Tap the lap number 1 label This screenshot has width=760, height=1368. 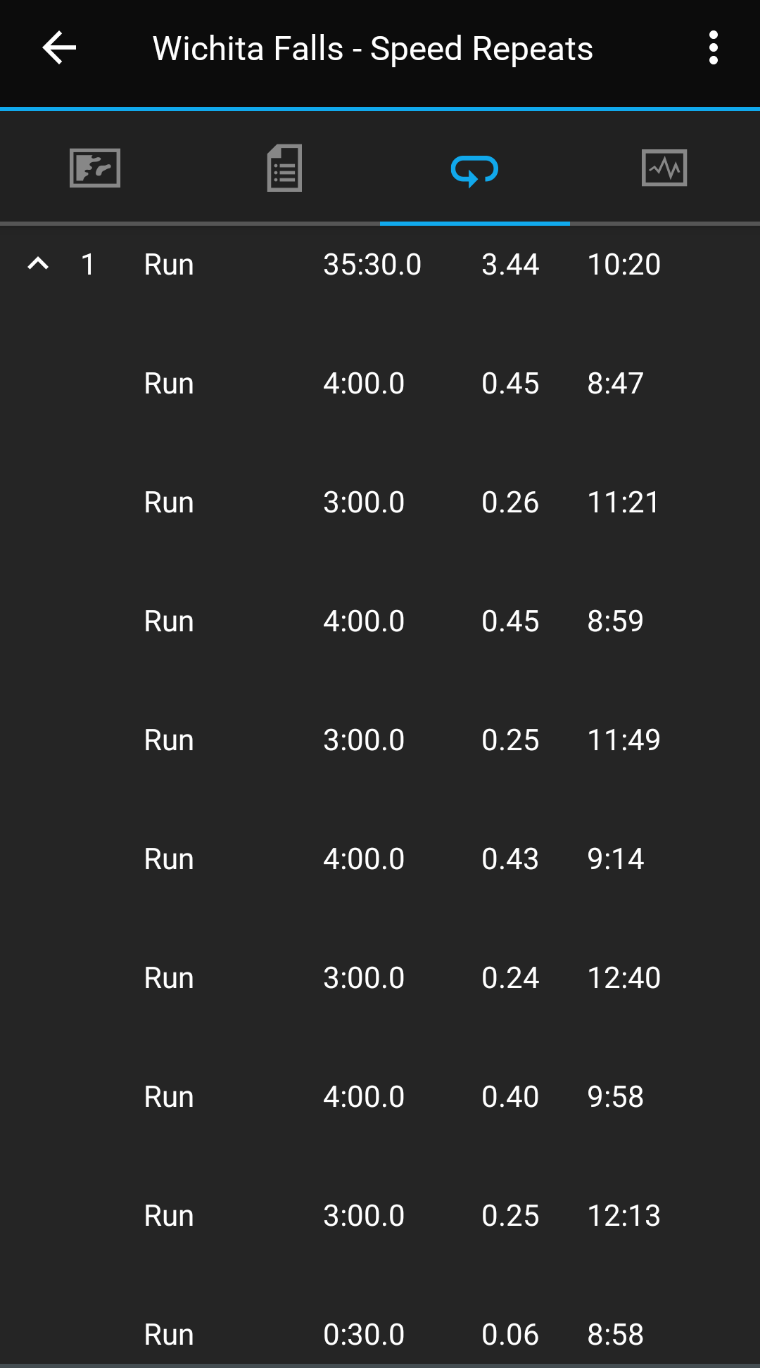[88, 265]
